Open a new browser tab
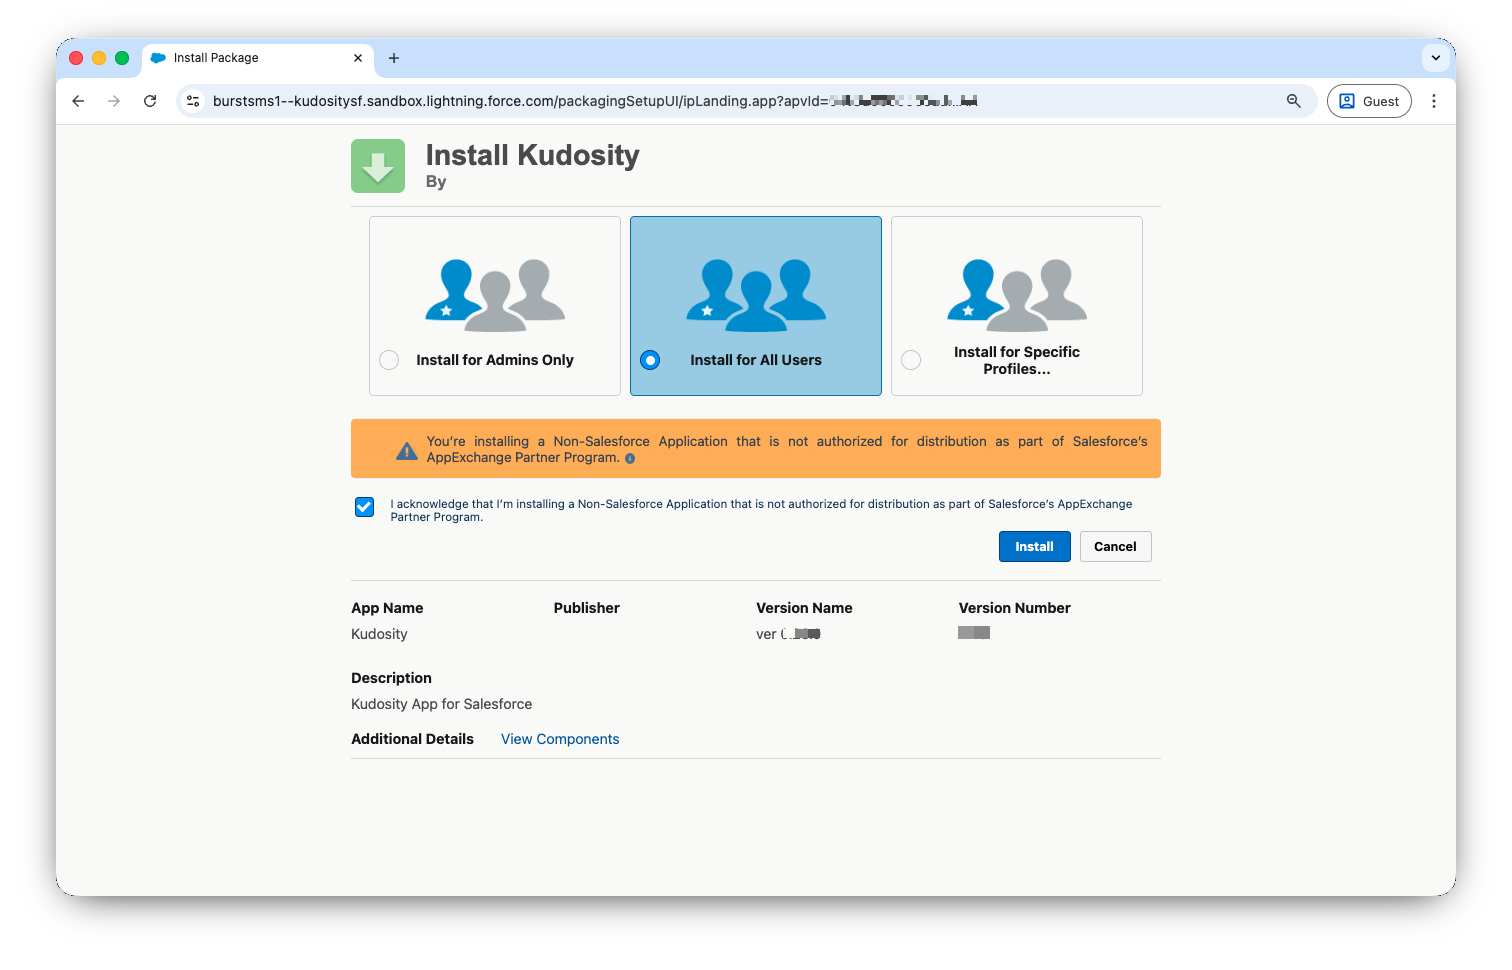This screenshot has height=970, width=1512. tap(394, 58)
